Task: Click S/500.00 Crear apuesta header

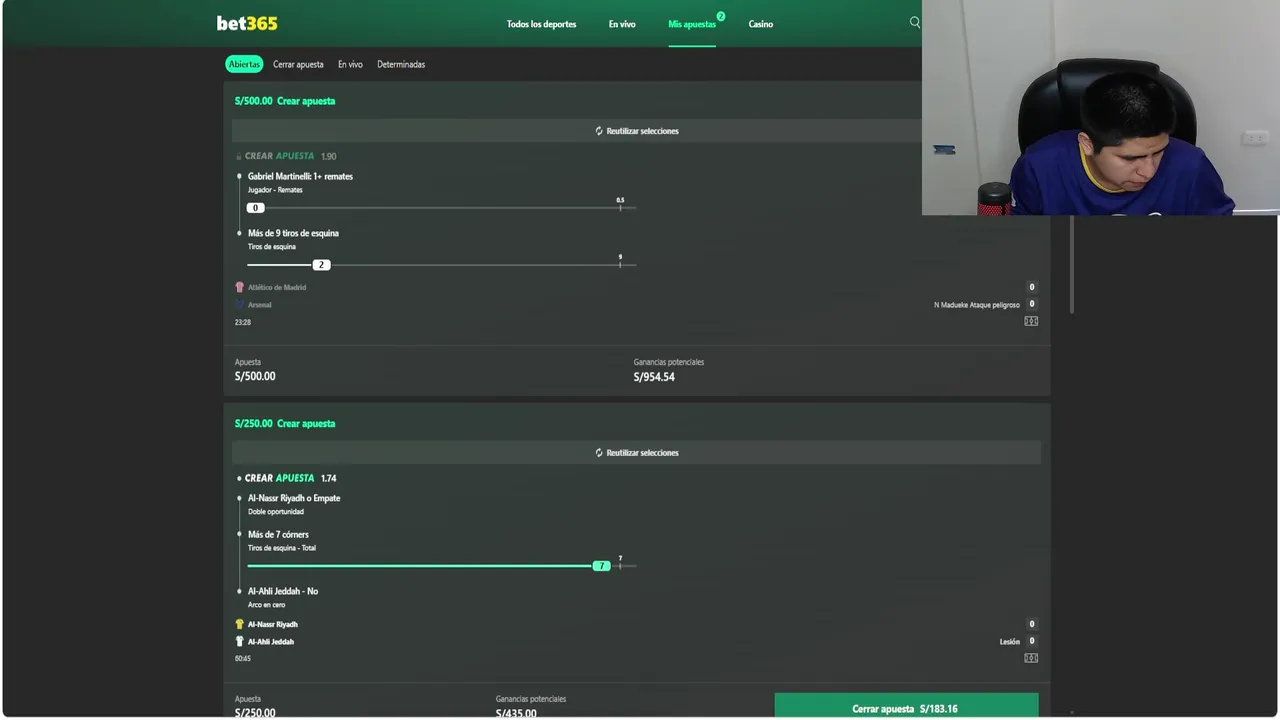Action: point(285,101)
